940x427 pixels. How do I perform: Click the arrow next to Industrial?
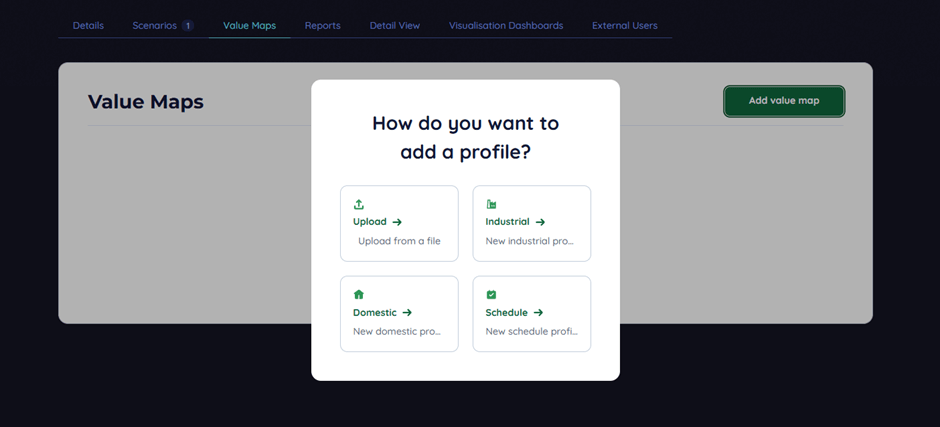tap(540, 222)
